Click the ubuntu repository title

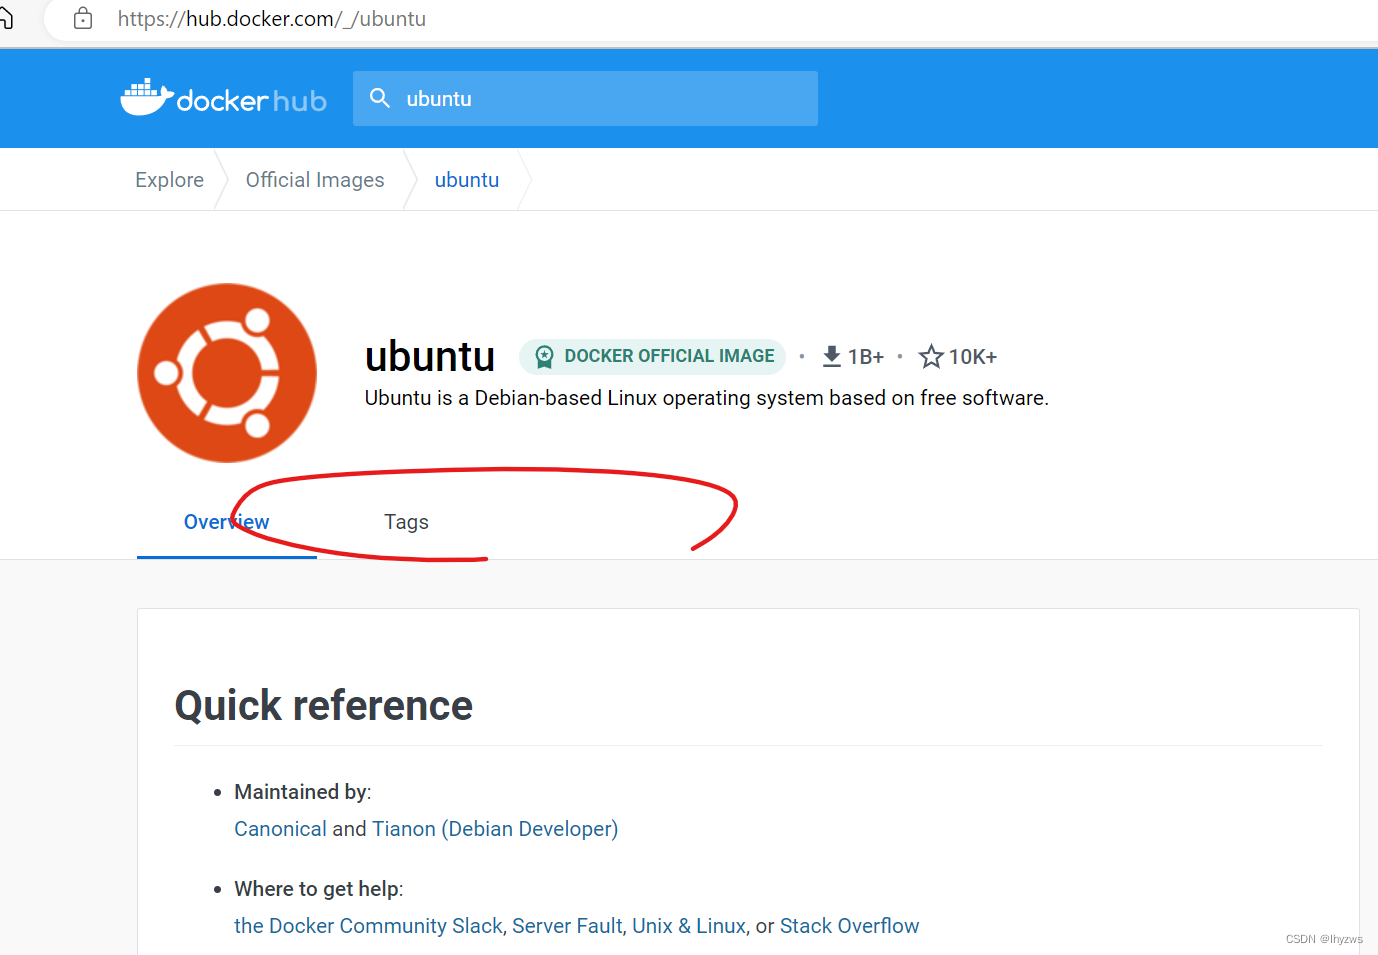430,356
